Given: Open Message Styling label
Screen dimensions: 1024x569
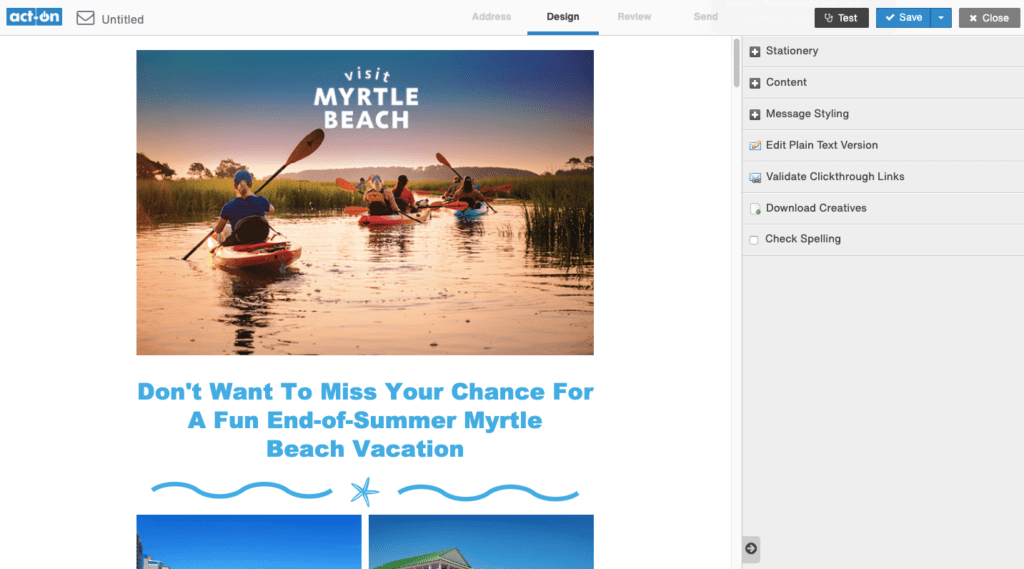Looking at the screenshot, I should pos(807,114).
